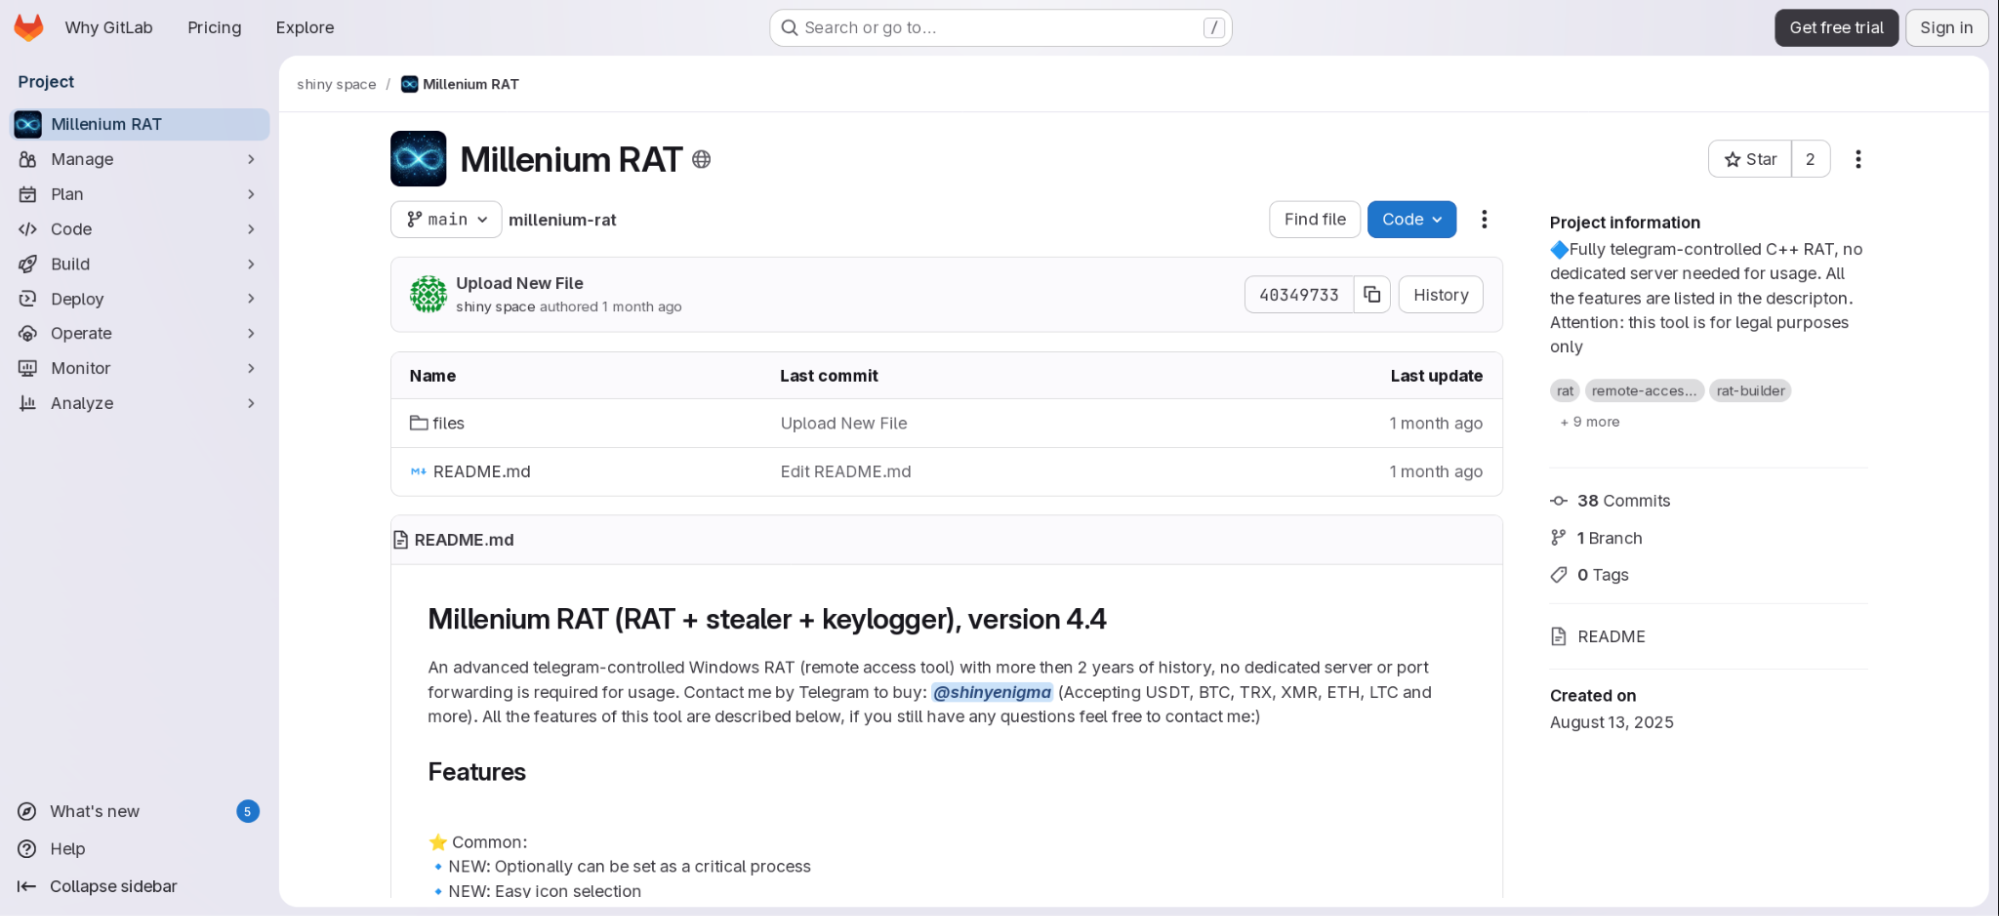Click the Build rocket icon
Screen dimensions: 1999x916
[28, 264]
